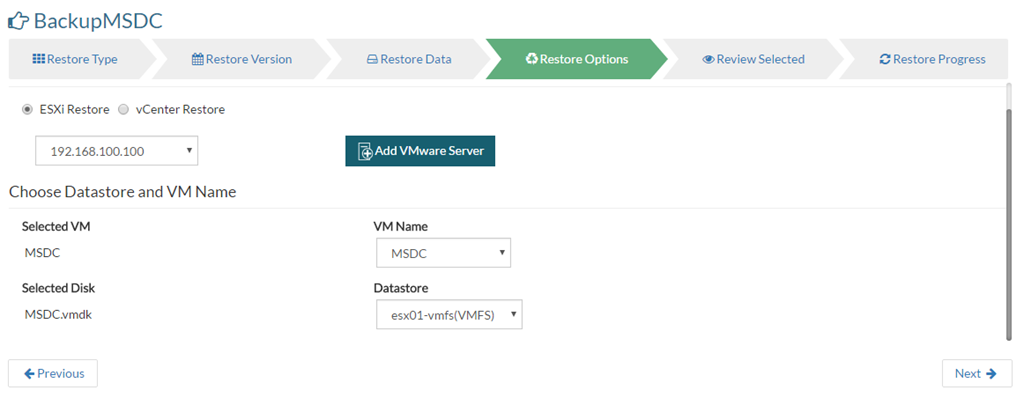Select the ESXi Restore radio button
This screenshot has height=405, width=1024.
point(27,110)
